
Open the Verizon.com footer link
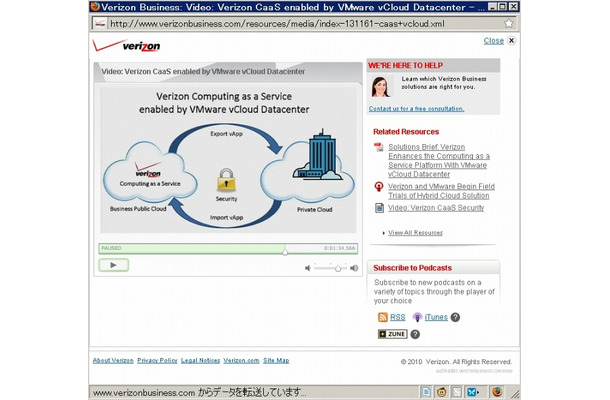click(x=241, y=361)
